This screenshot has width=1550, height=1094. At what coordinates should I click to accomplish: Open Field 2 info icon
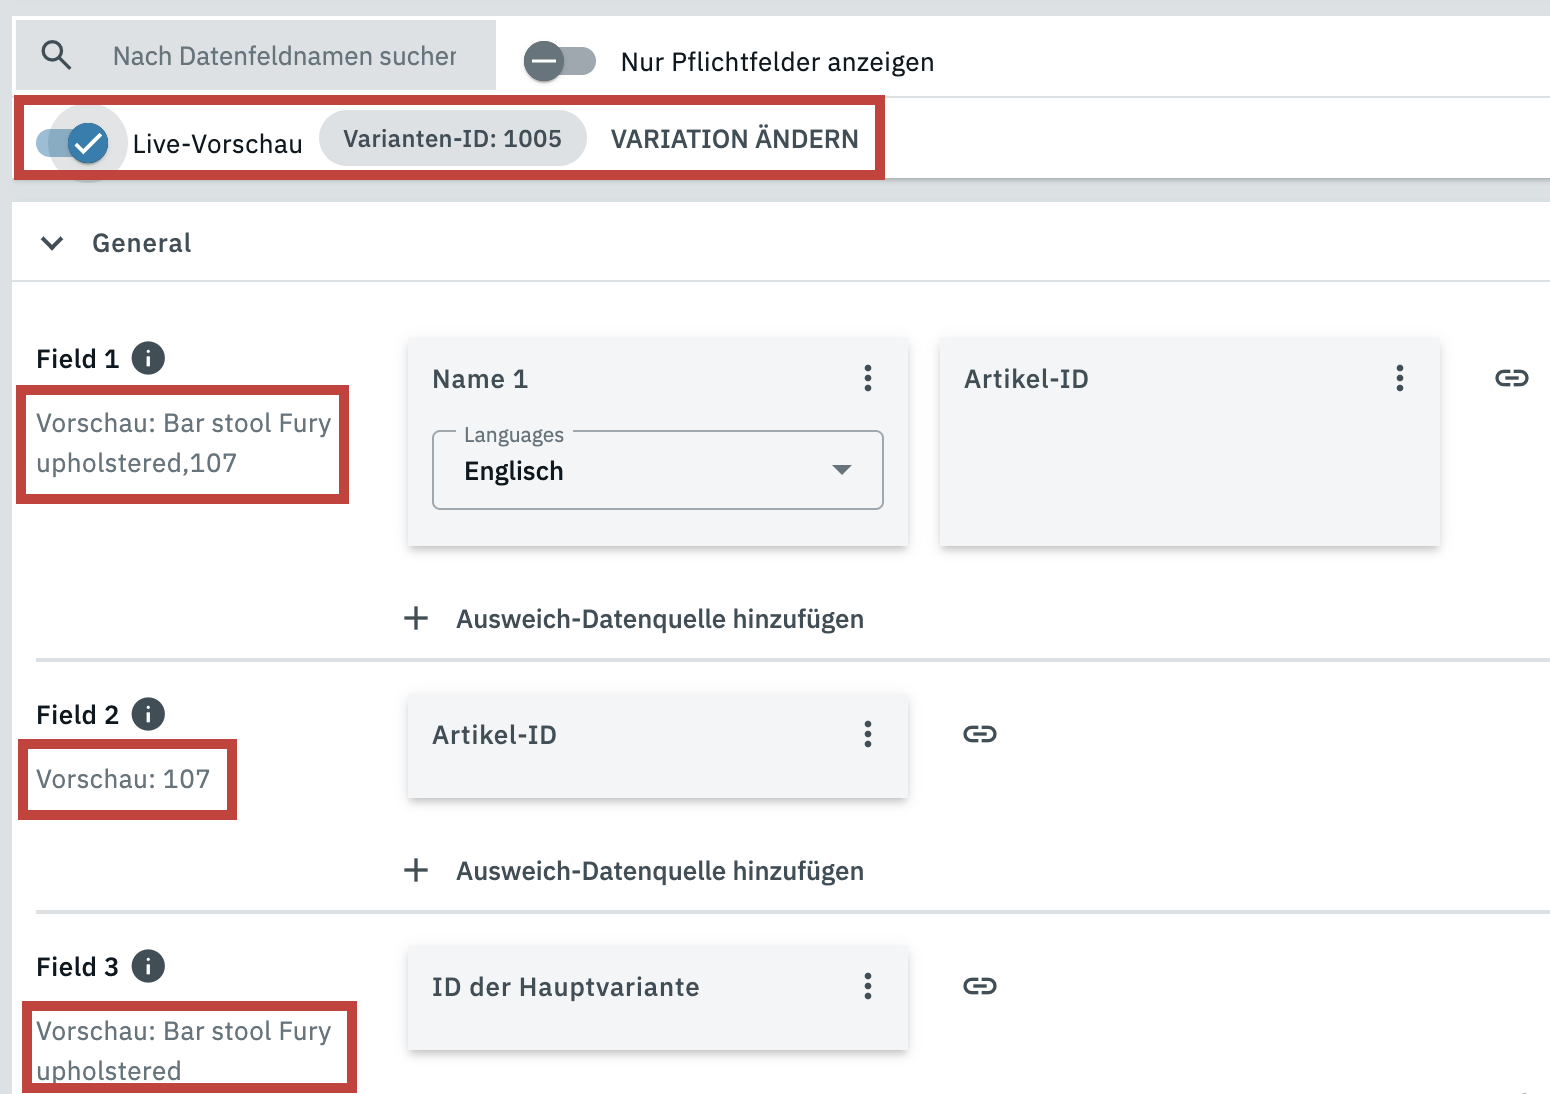[148, 714]
